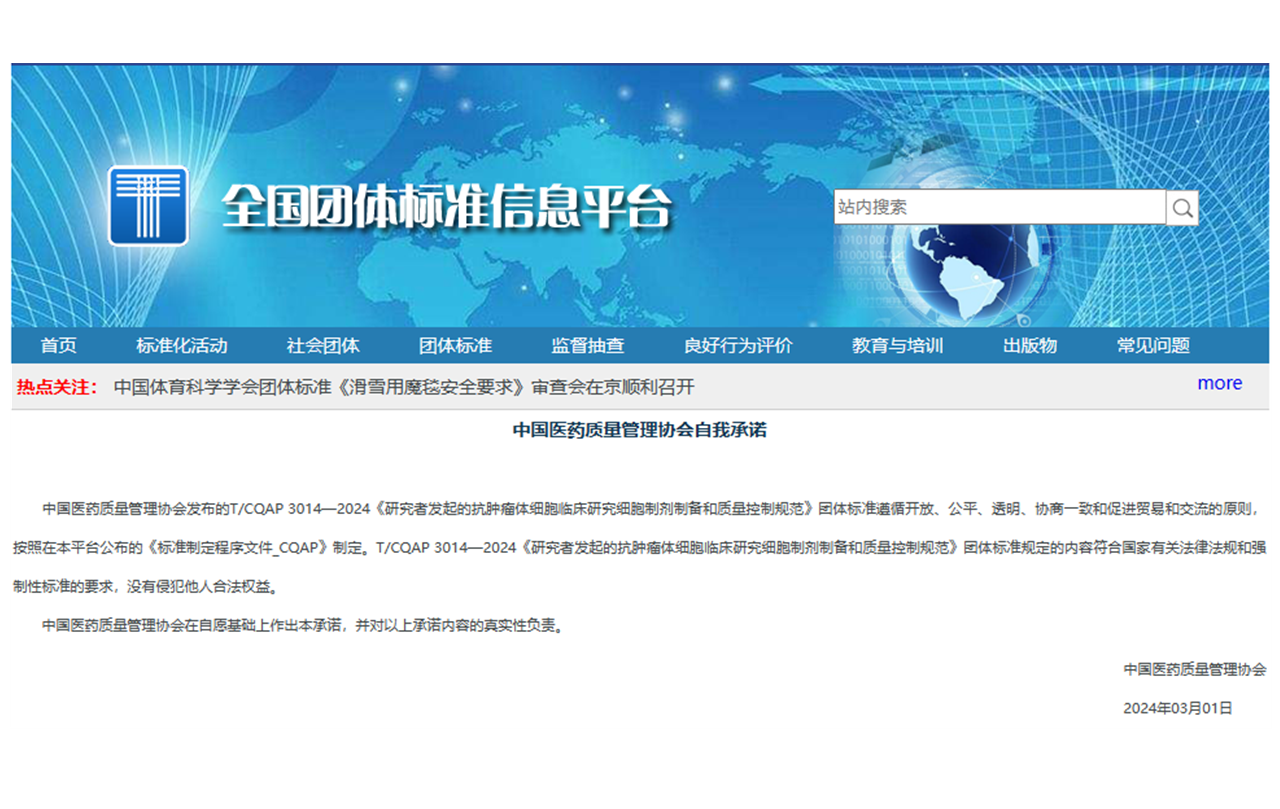This screenshot has height=809, width=1280.
Task: Click the 热点关注 label
Action: coord(57,387)
